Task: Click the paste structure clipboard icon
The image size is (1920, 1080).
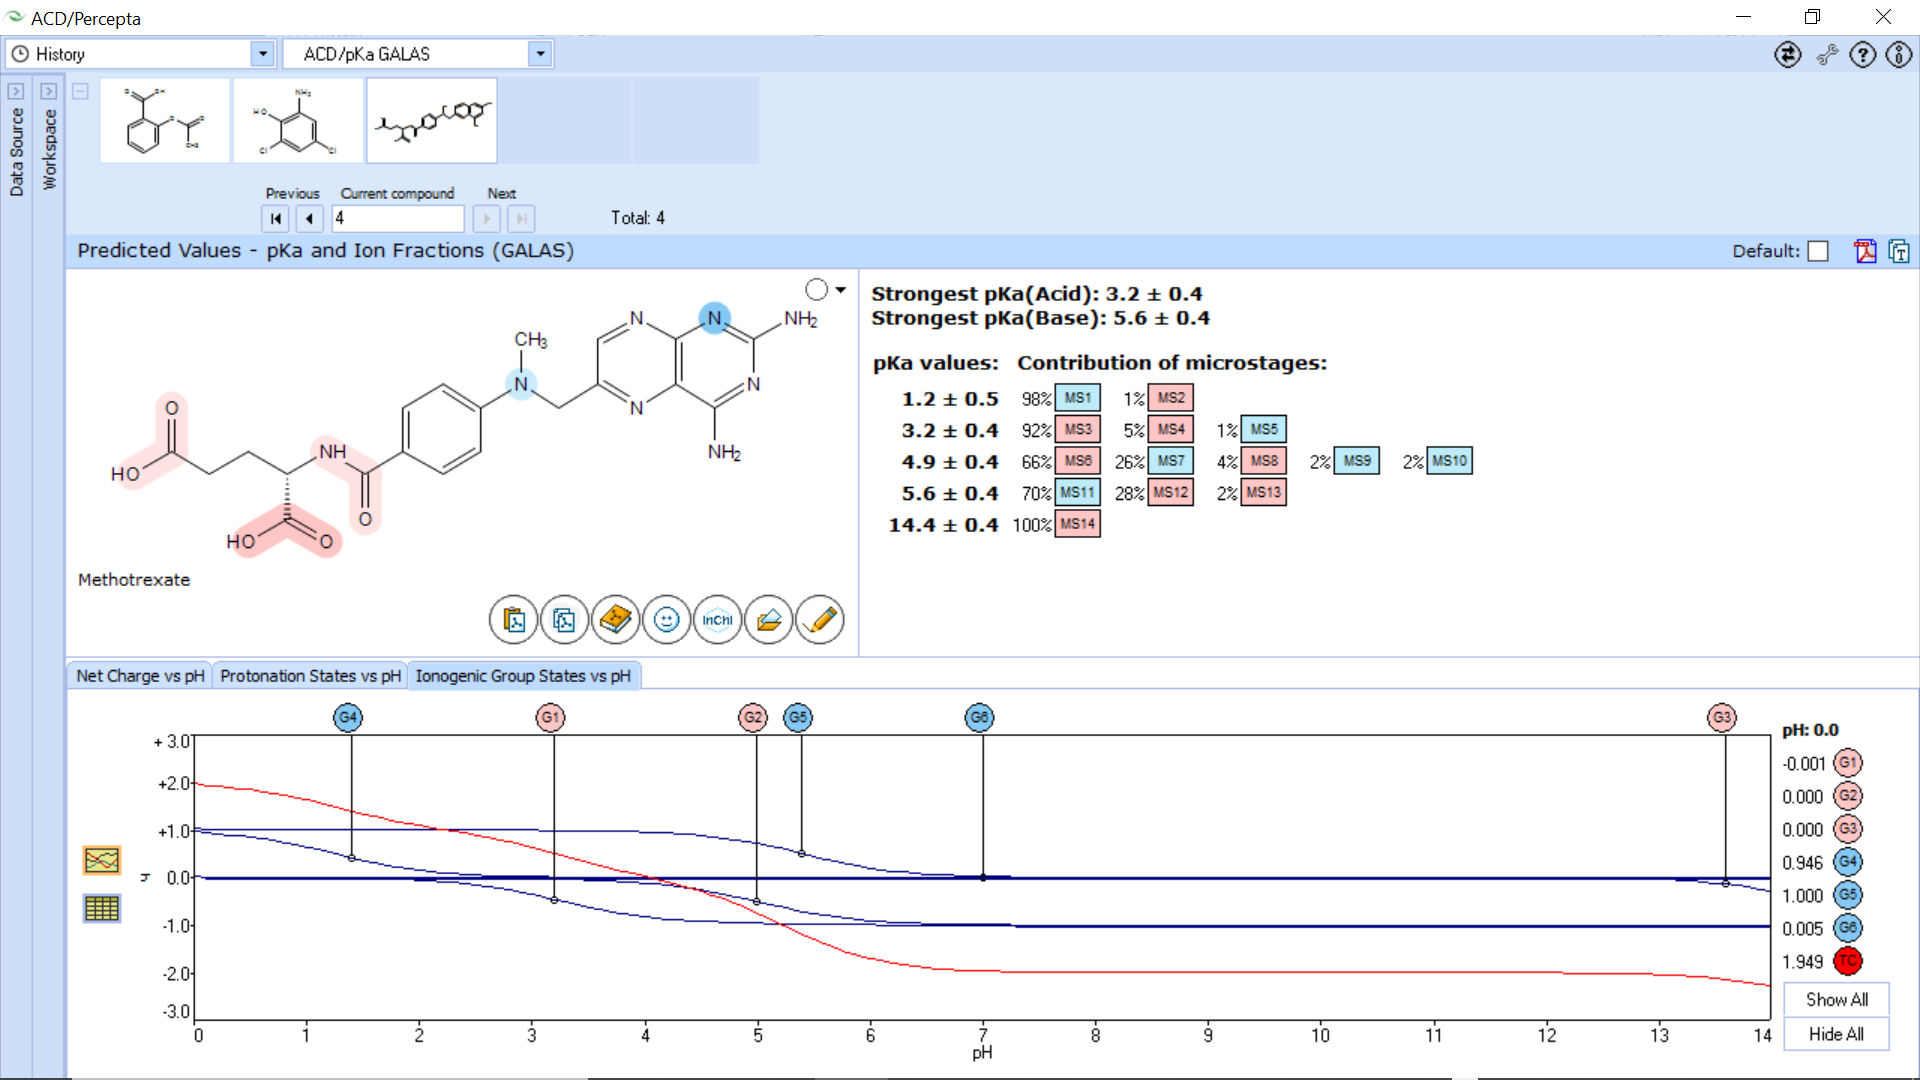Action: tap(514, 620)
